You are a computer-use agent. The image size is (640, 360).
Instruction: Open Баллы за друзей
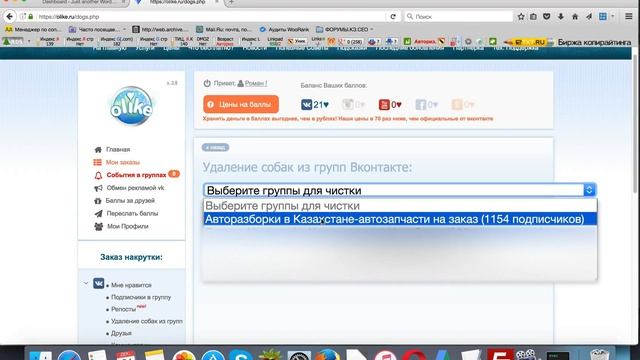(x=130, y=200)
